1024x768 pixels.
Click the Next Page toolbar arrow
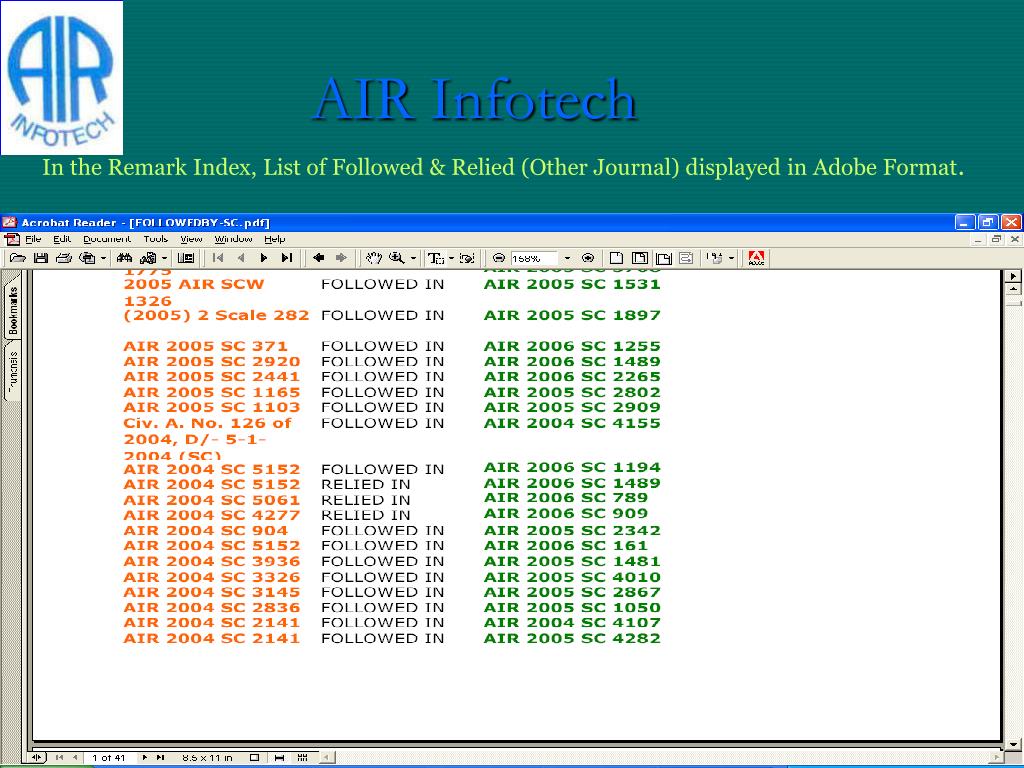click(264, 258)
